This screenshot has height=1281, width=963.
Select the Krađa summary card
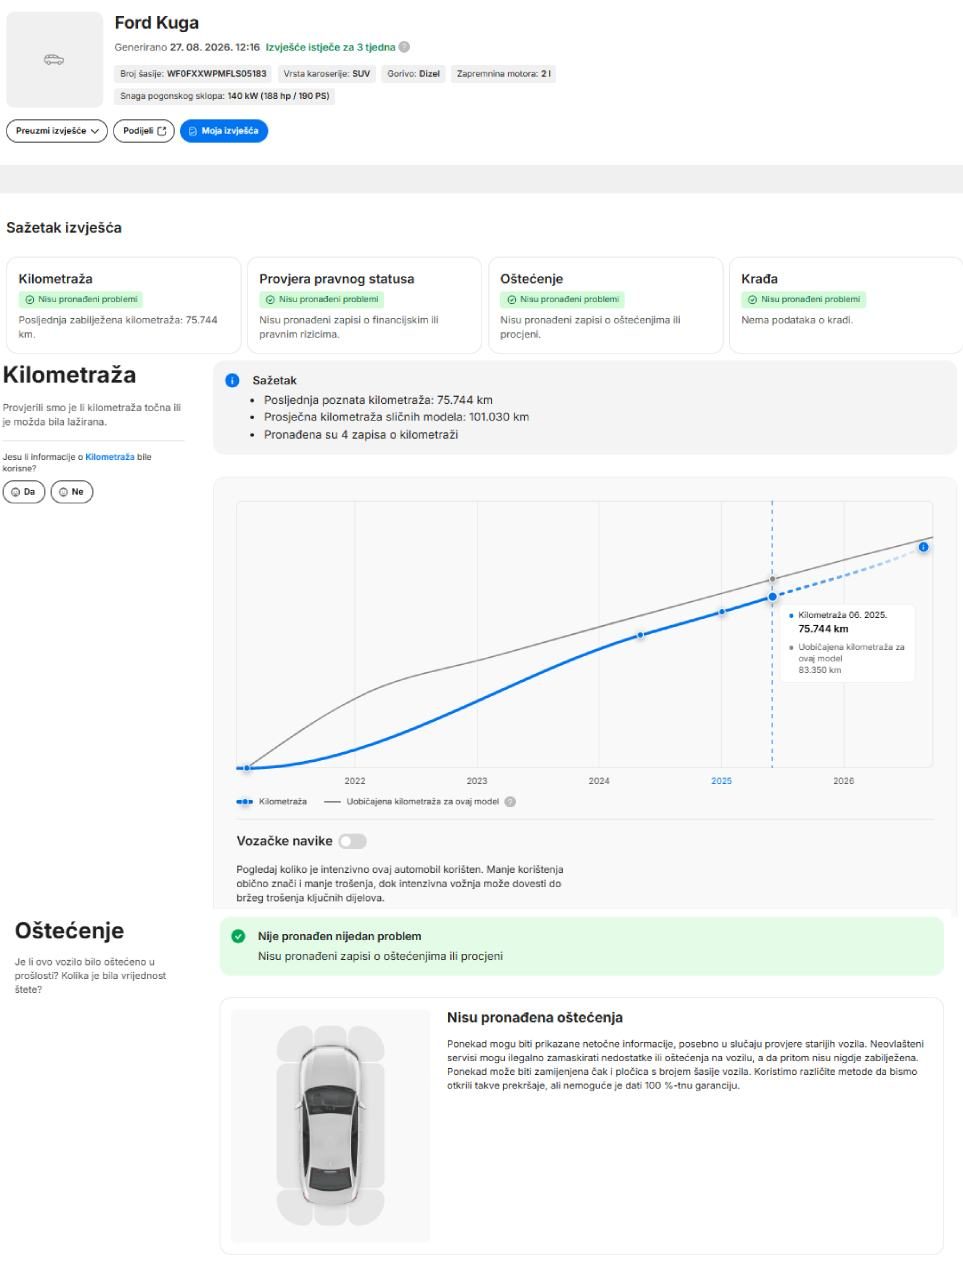(x=846, y=306)
